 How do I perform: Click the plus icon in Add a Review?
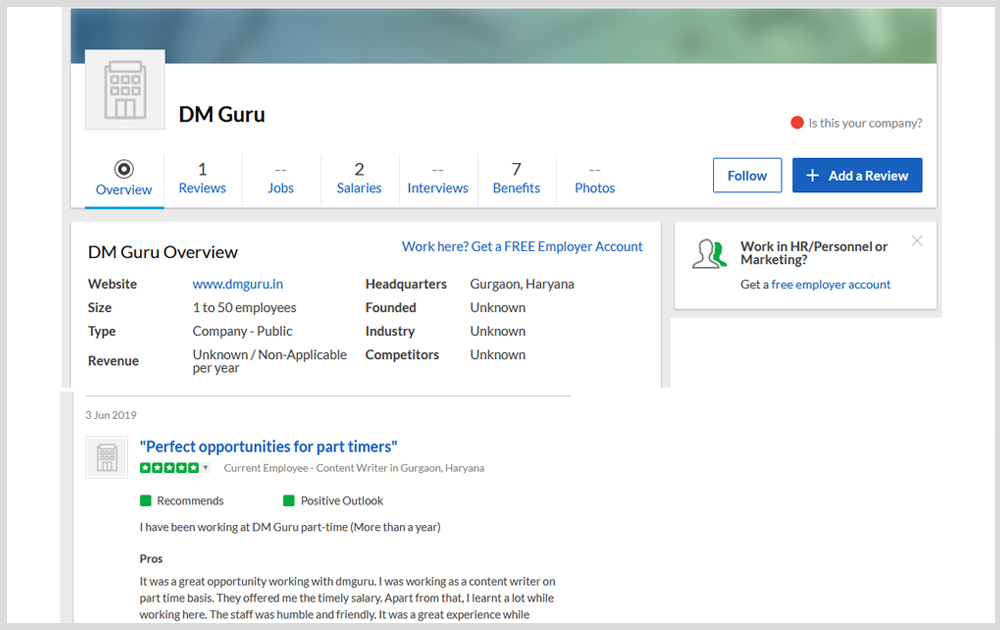click(812, 175)
